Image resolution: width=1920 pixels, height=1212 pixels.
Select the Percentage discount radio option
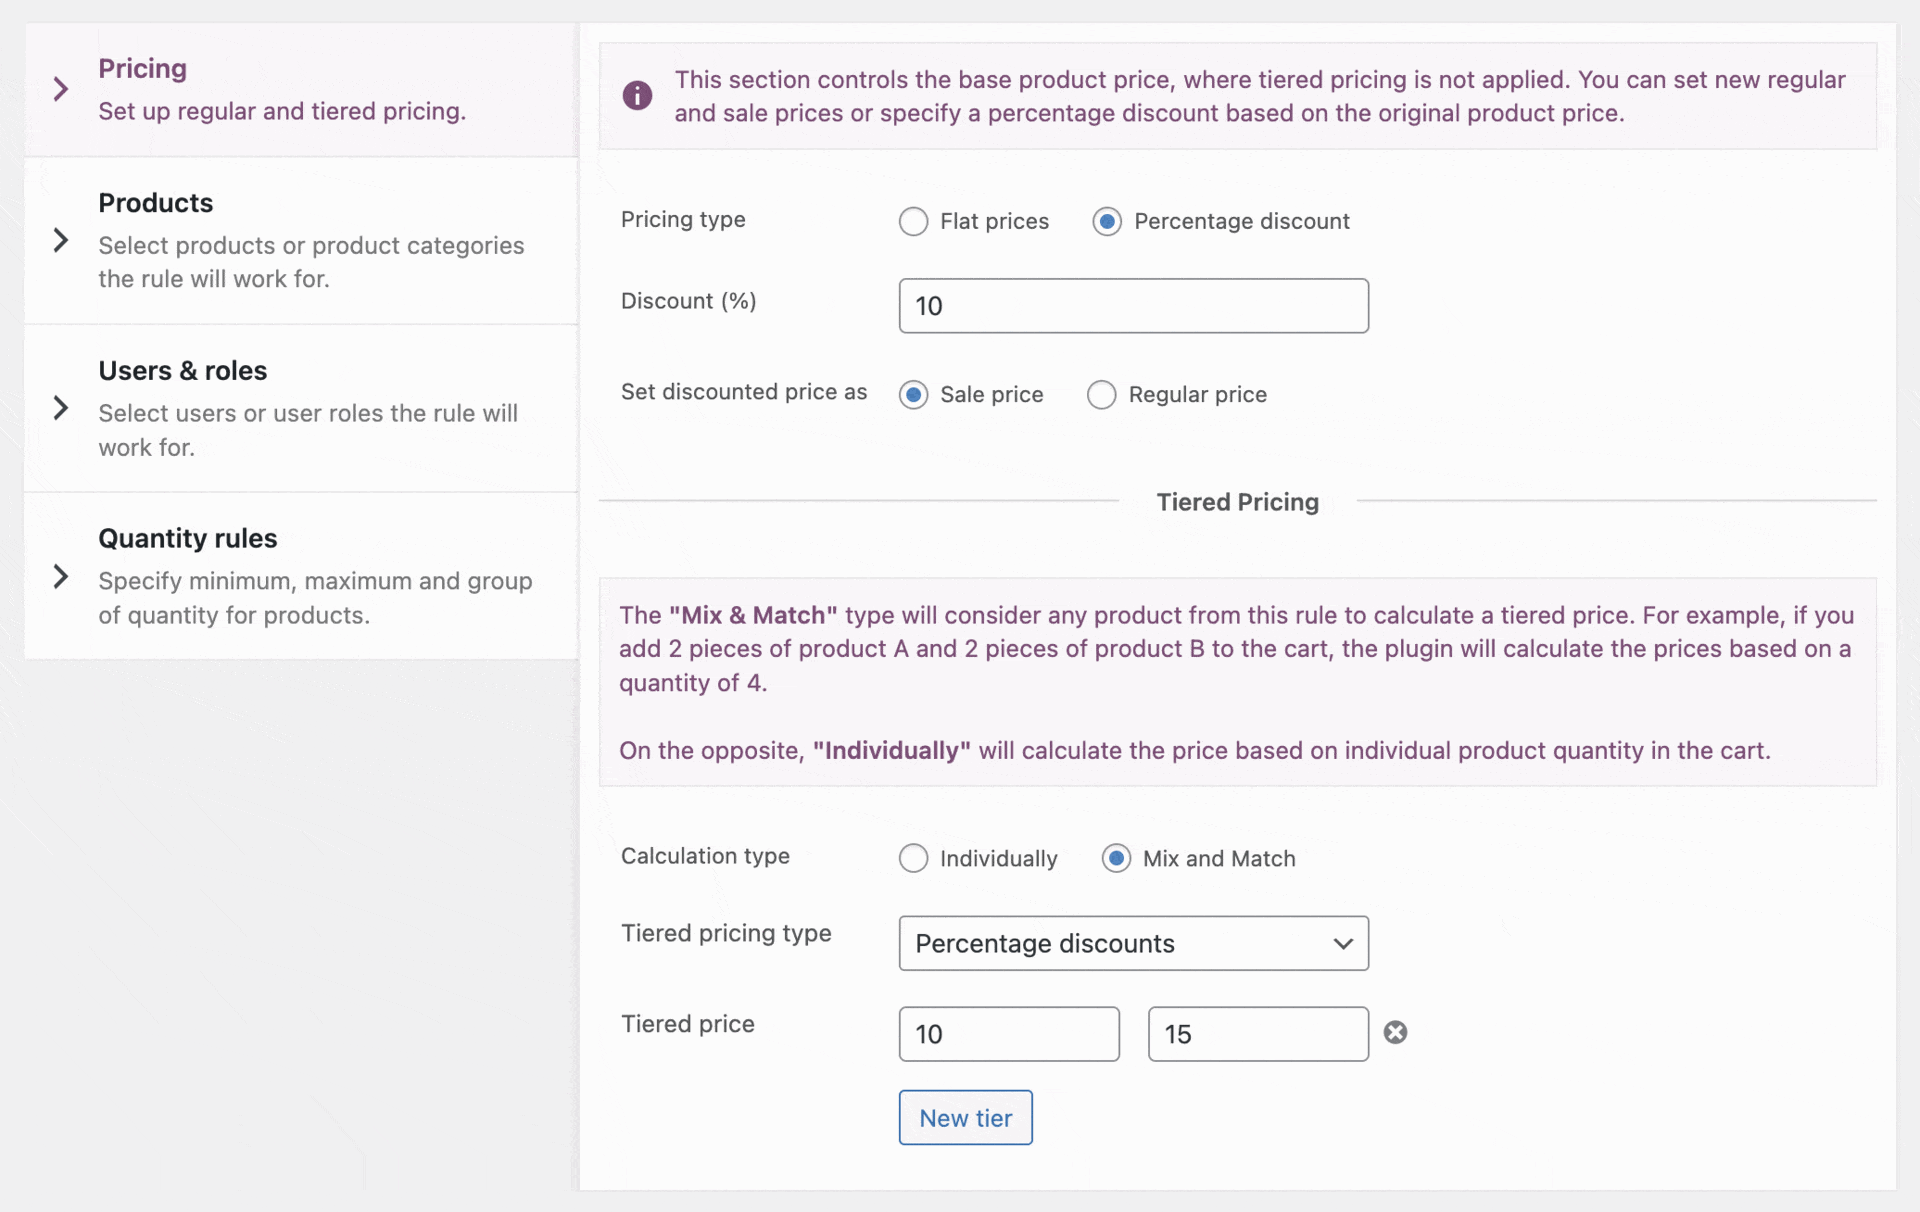1107,221
